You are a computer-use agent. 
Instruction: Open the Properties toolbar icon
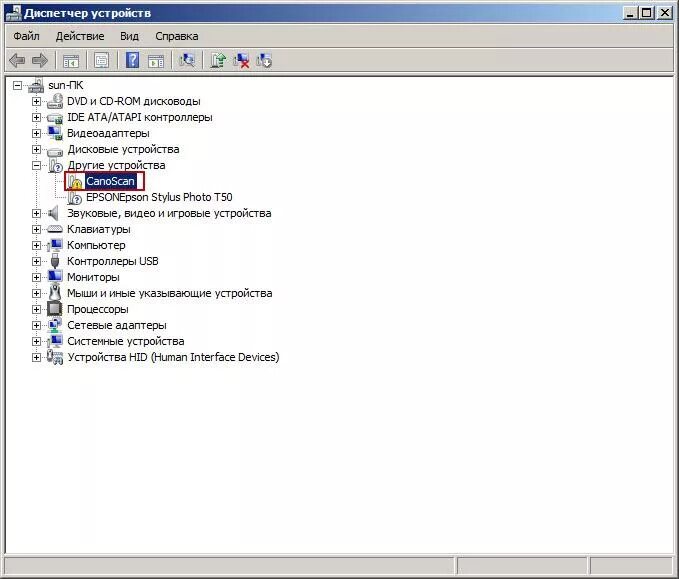coord(102,61)
